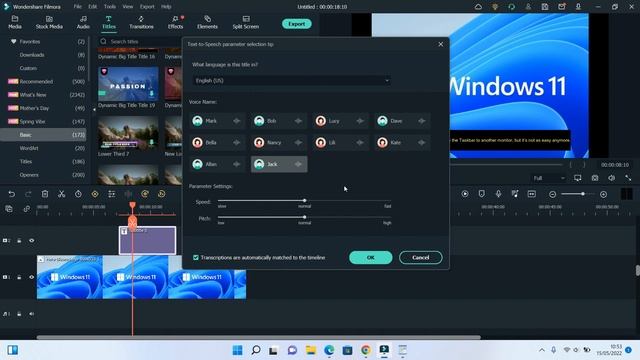Viewport: 640px width, 360px height.
Task: Select Dynamic Big Title 19 thumbnail
Action: pyautogui.click(x=128, y=84)
